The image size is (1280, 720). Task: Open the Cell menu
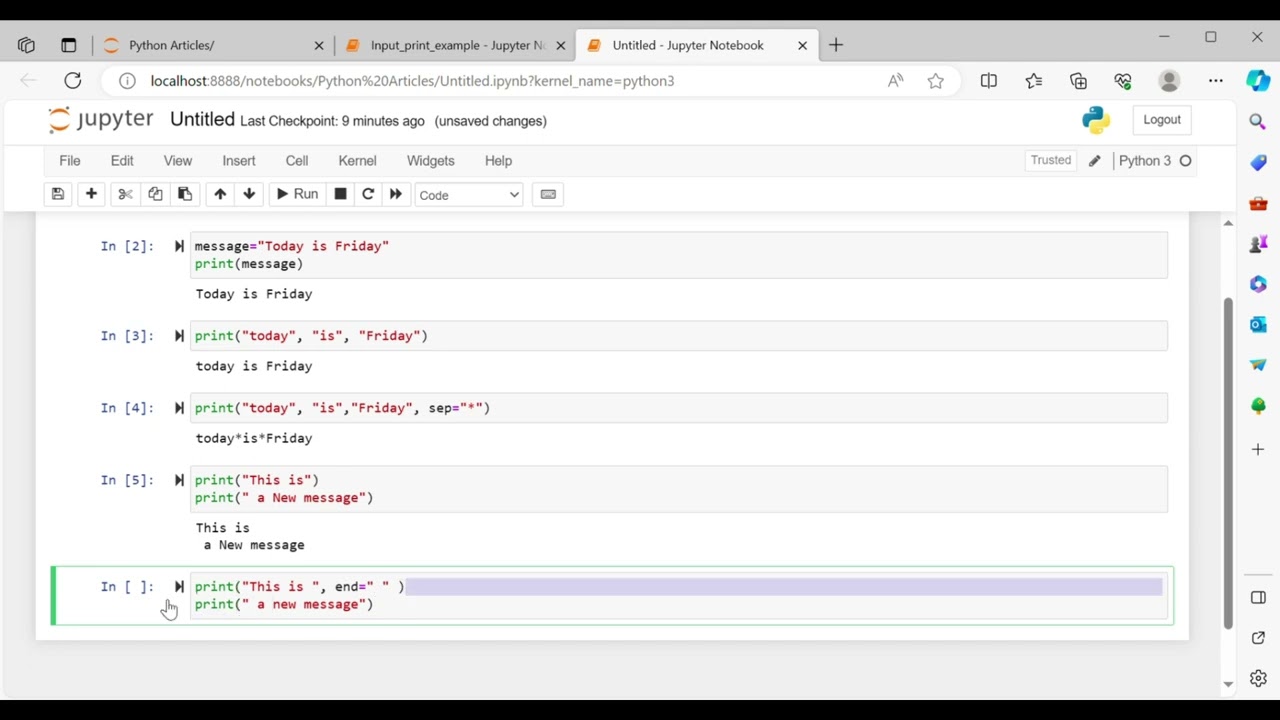297,161
